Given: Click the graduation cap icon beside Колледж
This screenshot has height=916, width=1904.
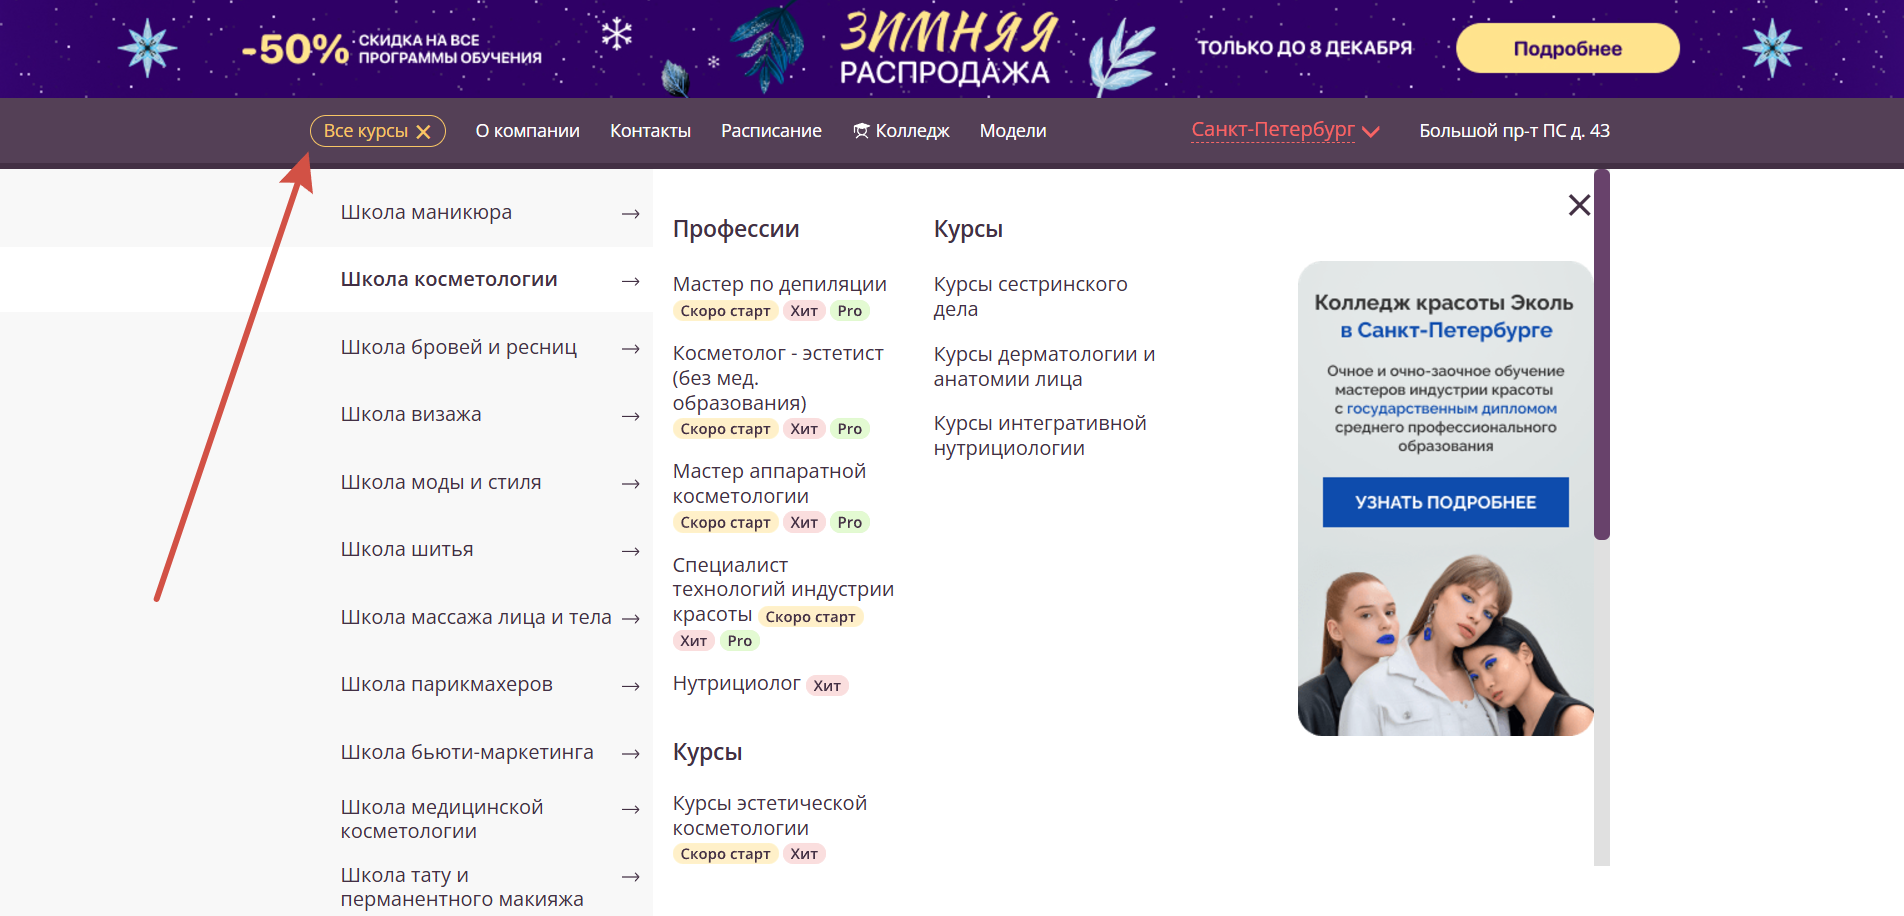Looking at the screenshot, I should (861, 131).
